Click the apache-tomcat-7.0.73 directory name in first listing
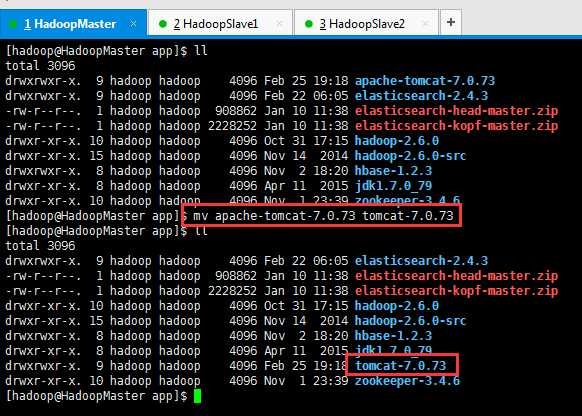 [x=425, y=81]
